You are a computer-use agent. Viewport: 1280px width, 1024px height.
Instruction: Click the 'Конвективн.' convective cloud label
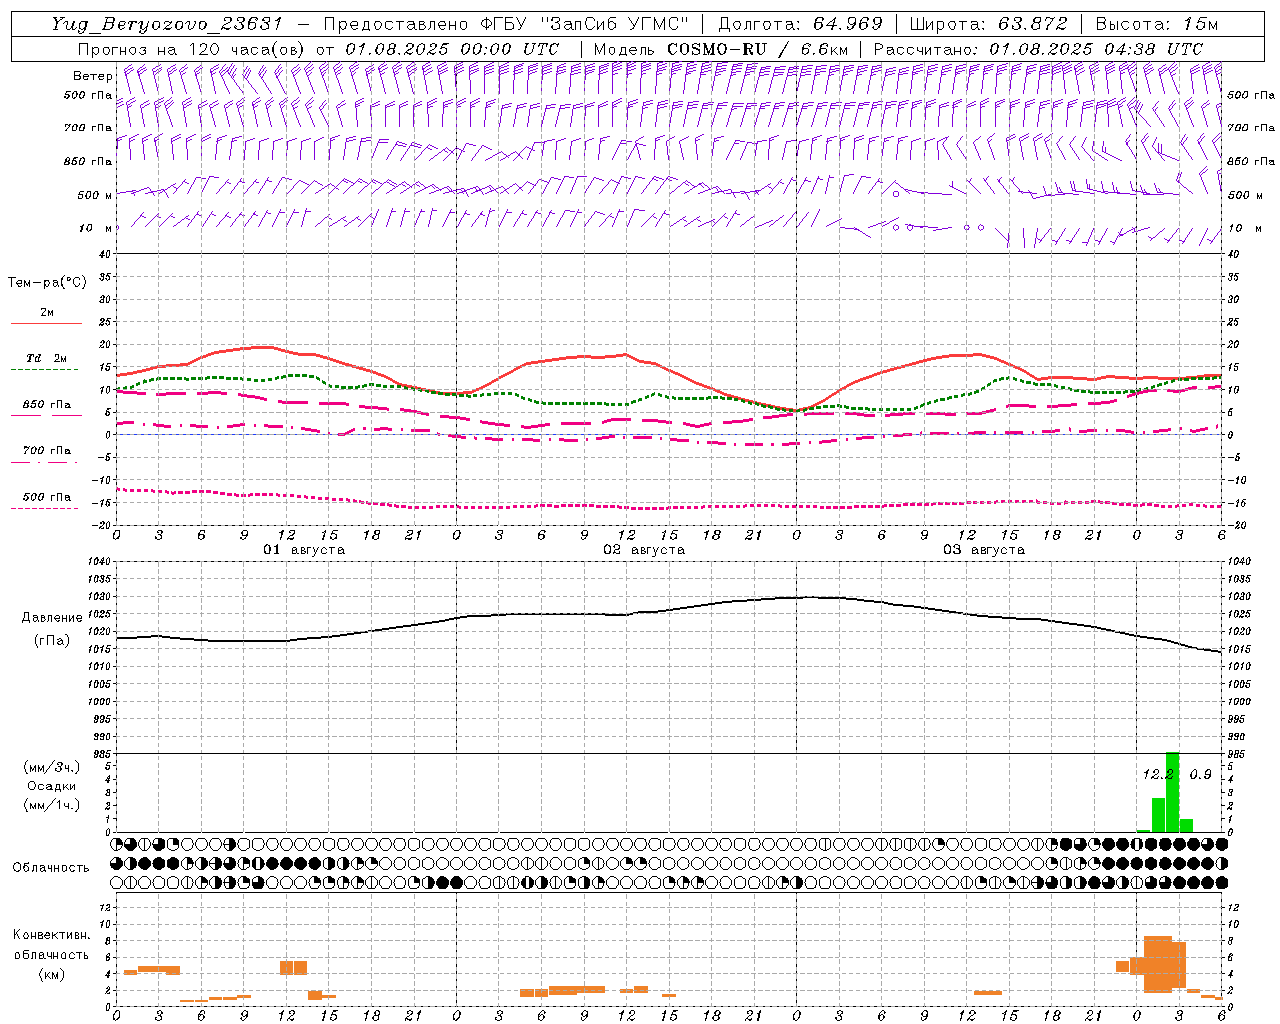point(52,935)
